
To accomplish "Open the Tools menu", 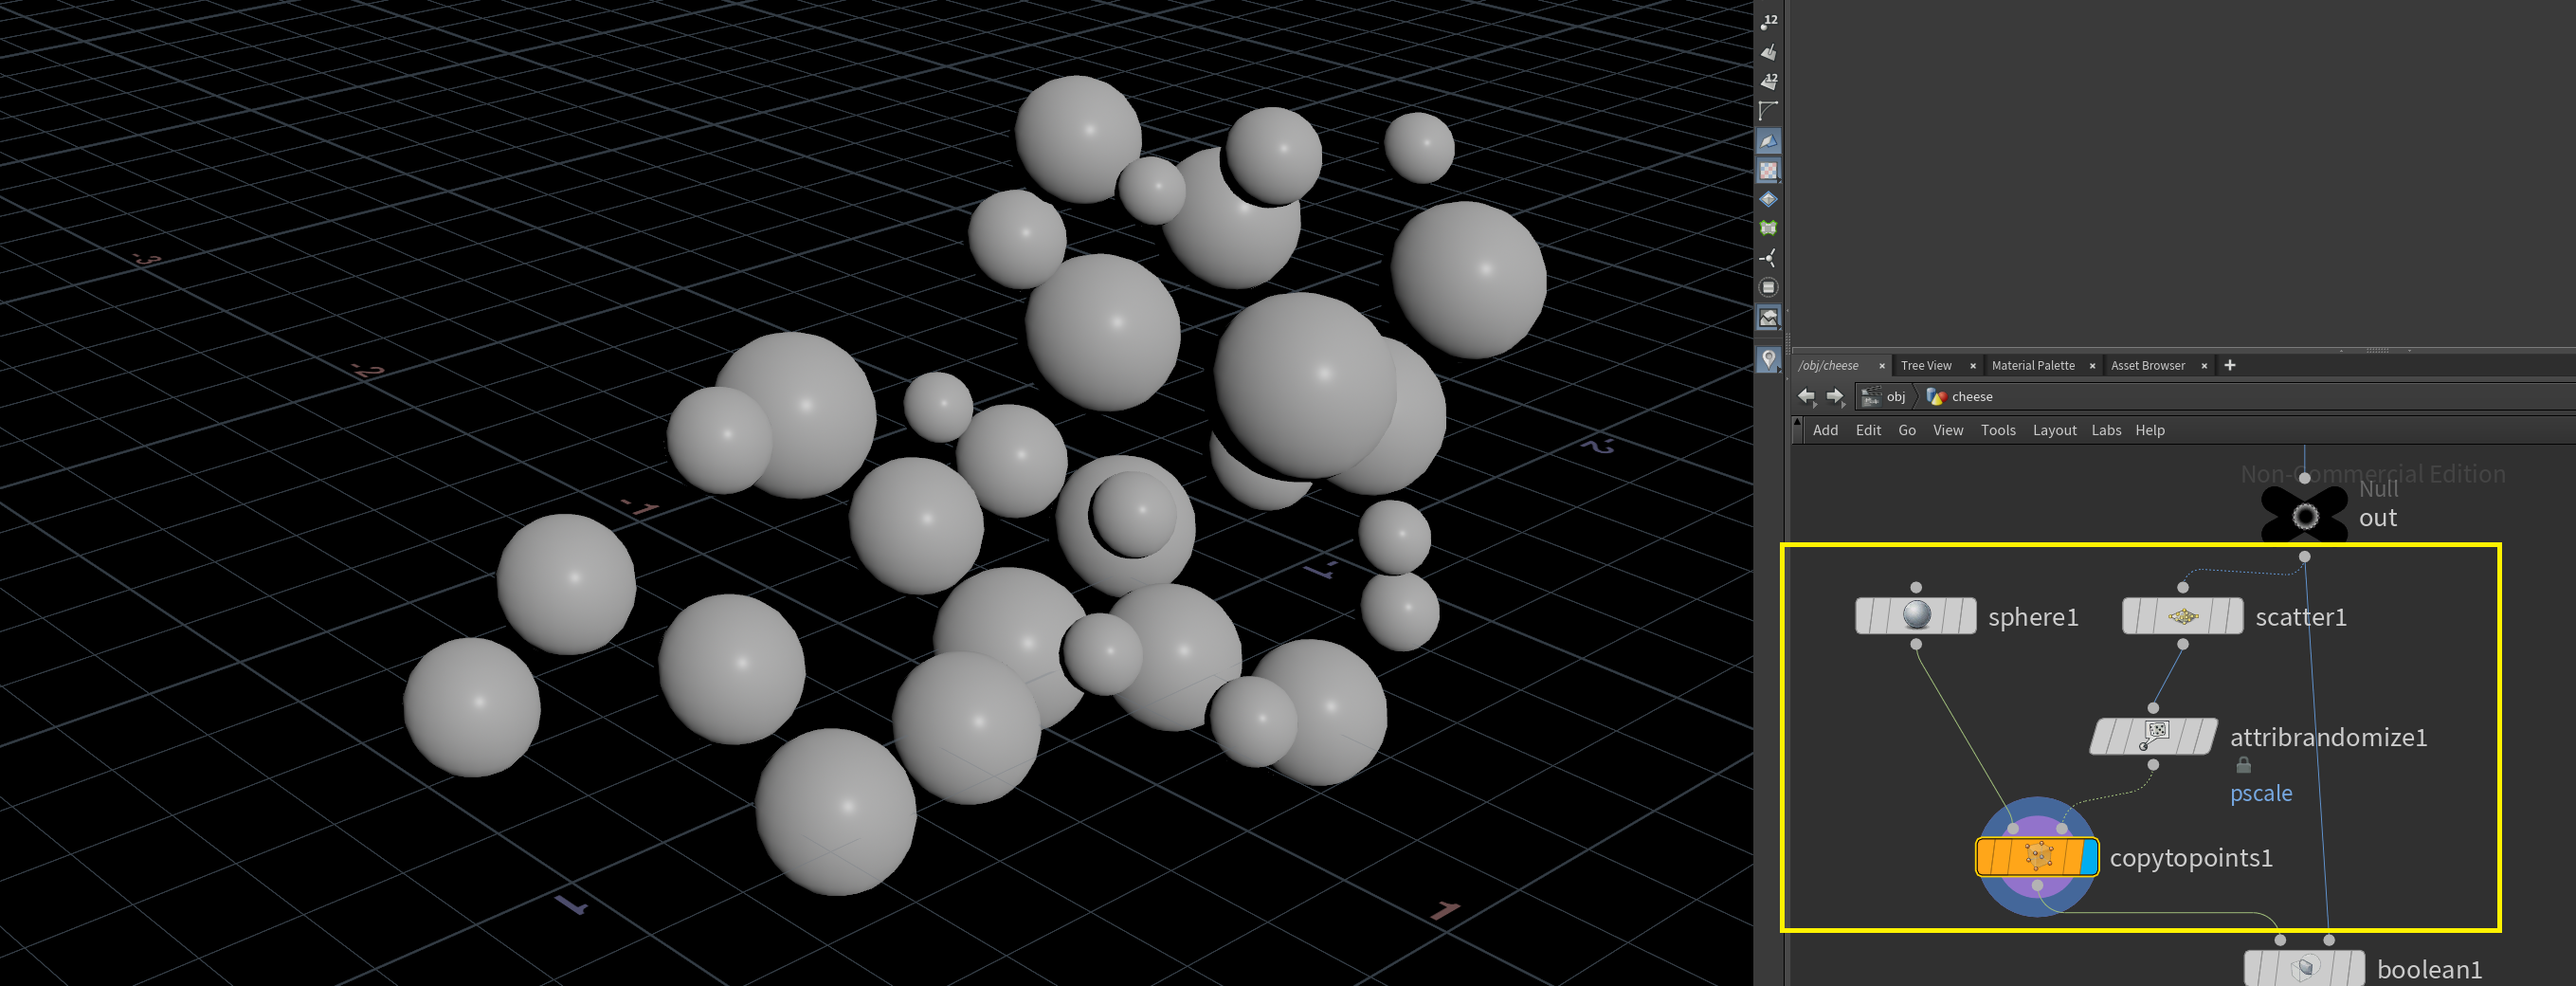I will (x=1998, y=430).
